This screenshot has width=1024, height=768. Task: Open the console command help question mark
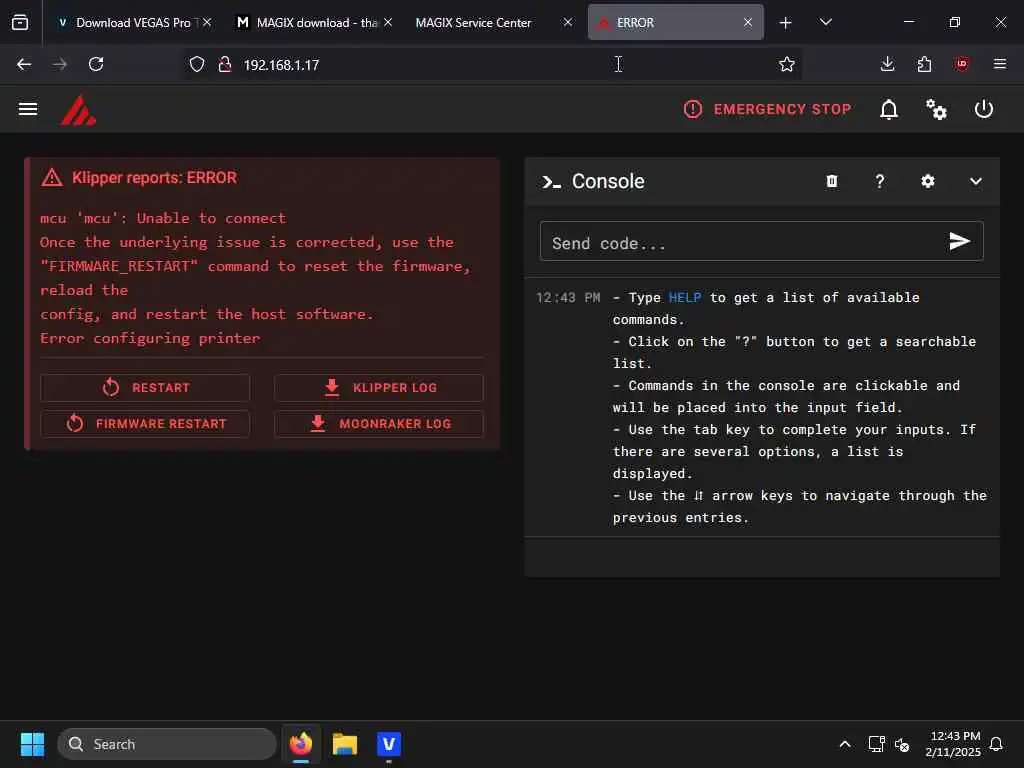click(880, 181)
